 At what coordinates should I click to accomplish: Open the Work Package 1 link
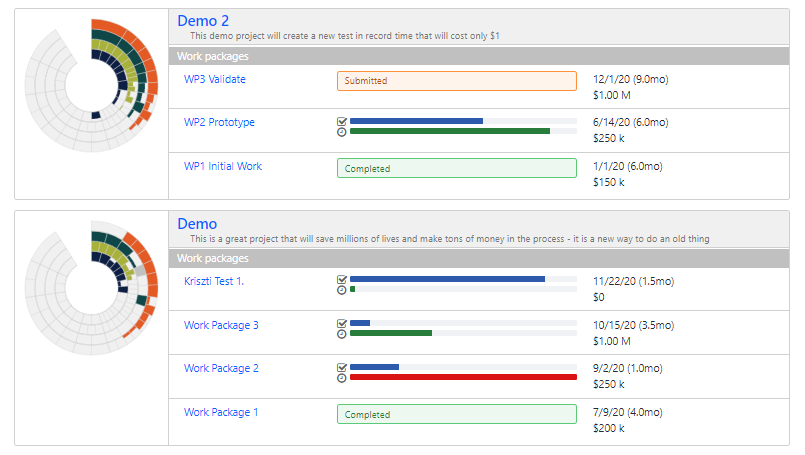pyautogui.click(x=221, y=412)
